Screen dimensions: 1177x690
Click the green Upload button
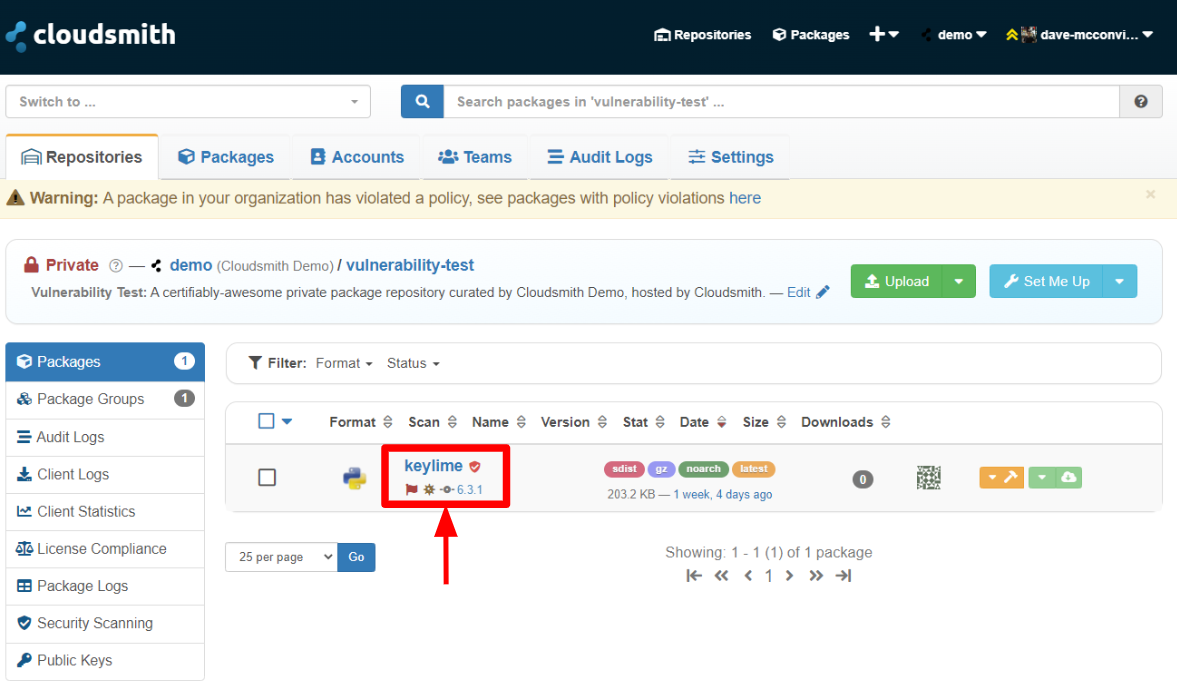pyautogui.click(x=896, y=281)
